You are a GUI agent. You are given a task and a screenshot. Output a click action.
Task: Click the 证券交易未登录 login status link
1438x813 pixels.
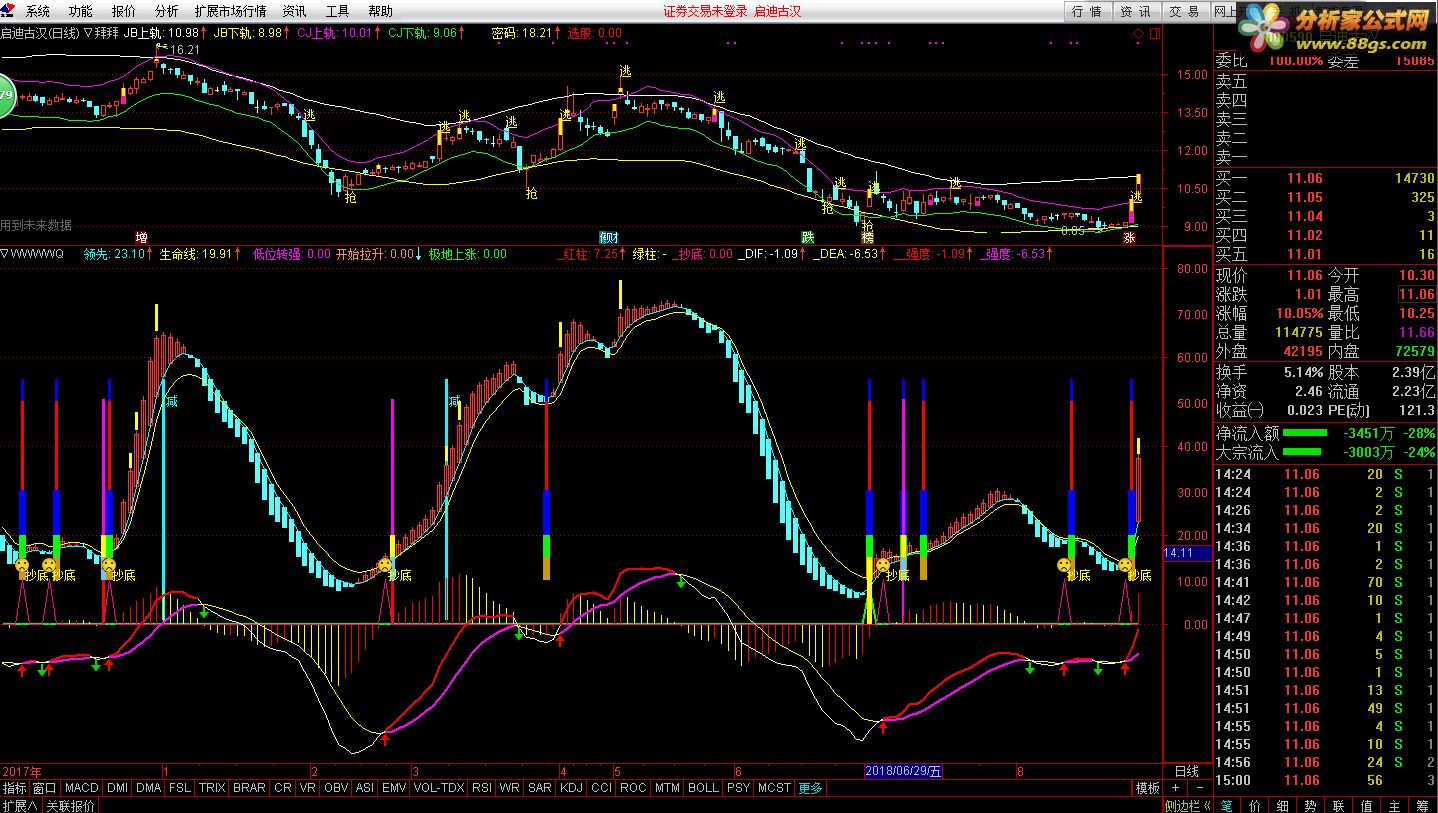pyautogui.click(x=705, y=11)
